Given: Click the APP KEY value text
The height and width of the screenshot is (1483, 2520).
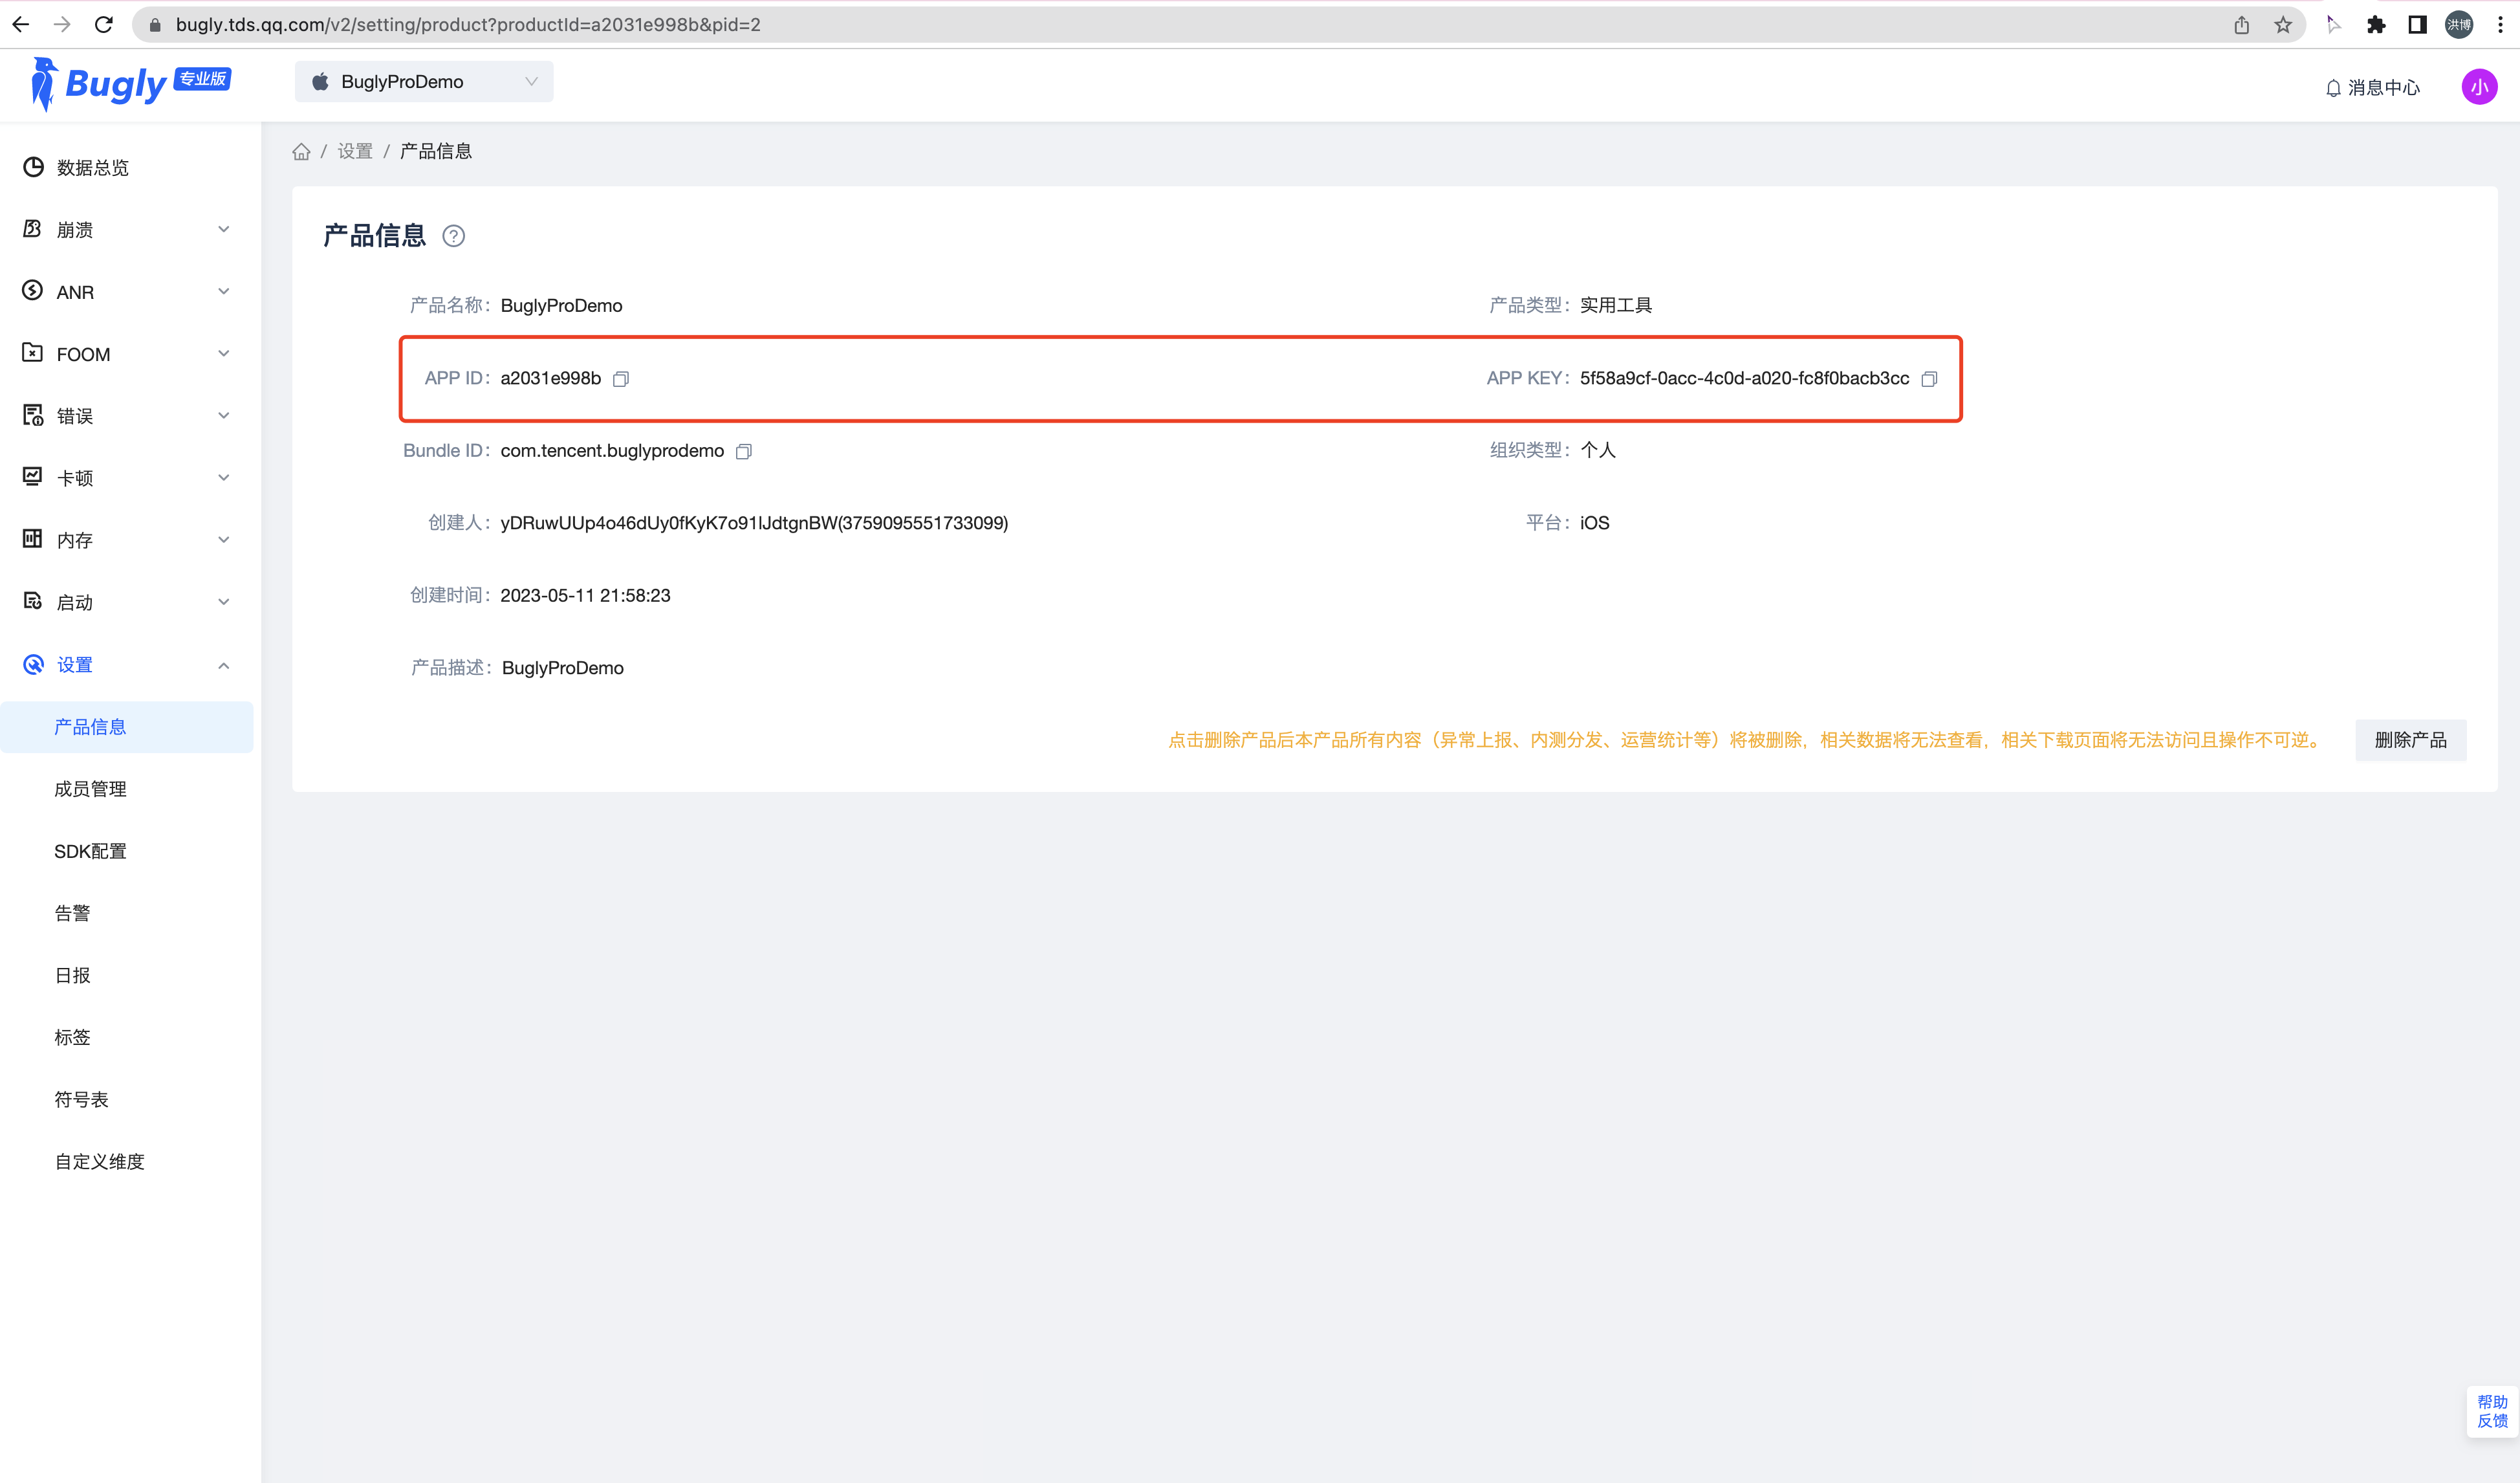Looking at the screenshot, I should tap(1744, 379).
